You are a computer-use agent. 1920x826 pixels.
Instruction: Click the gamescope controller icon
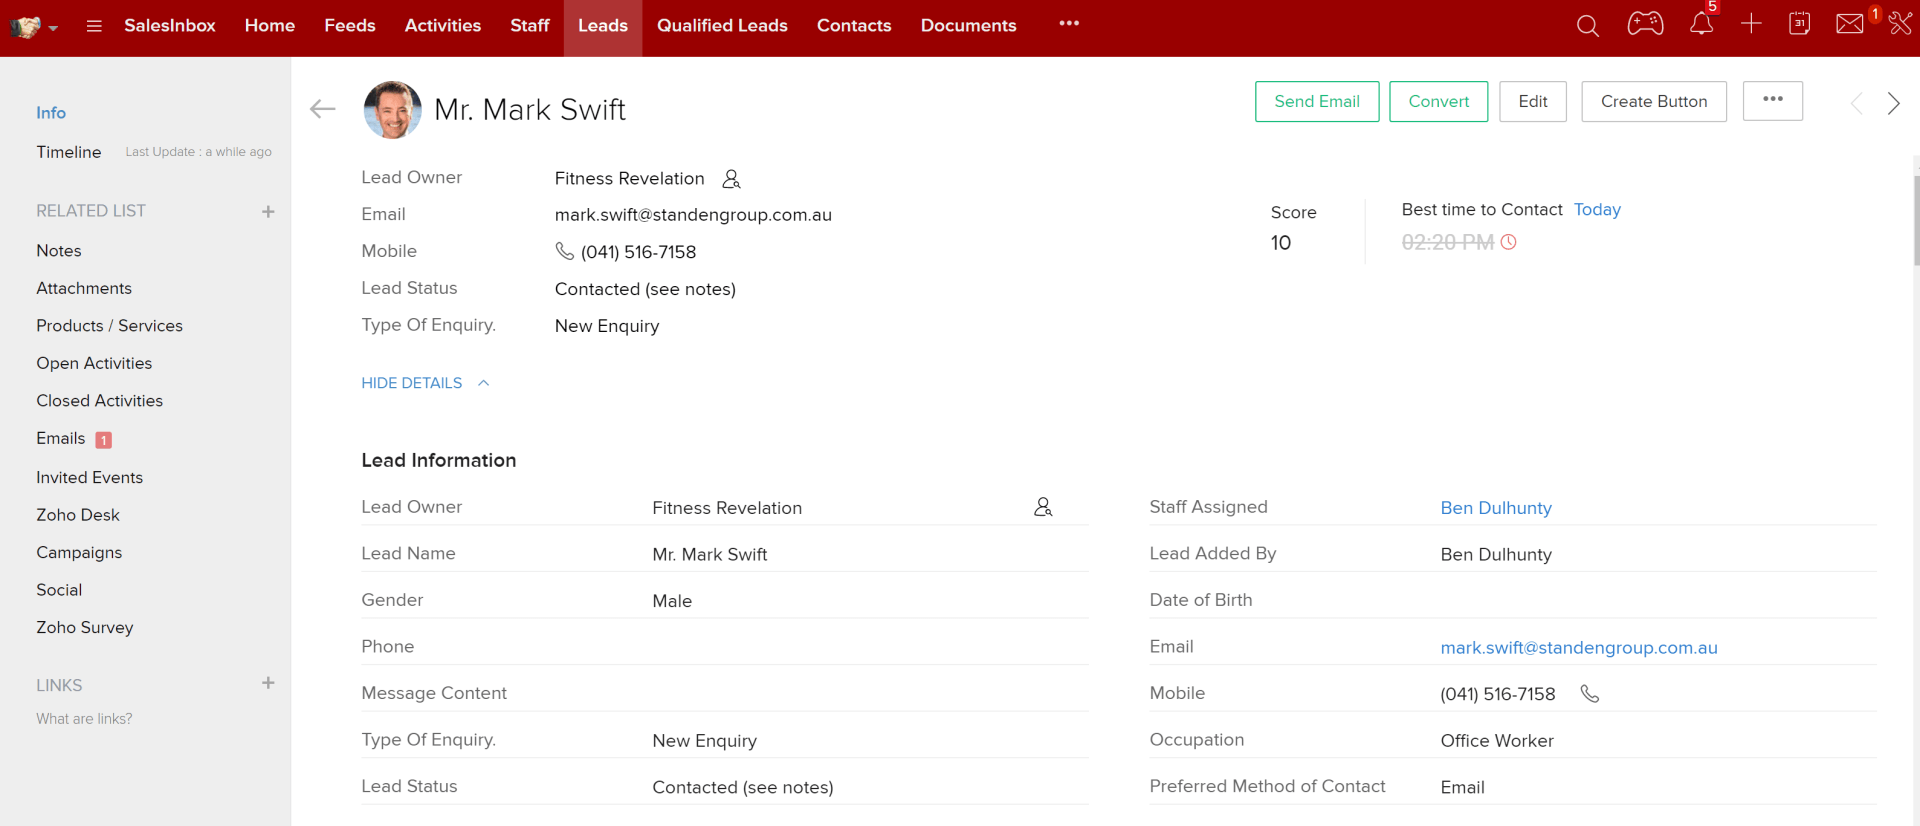pos(1645,24)
